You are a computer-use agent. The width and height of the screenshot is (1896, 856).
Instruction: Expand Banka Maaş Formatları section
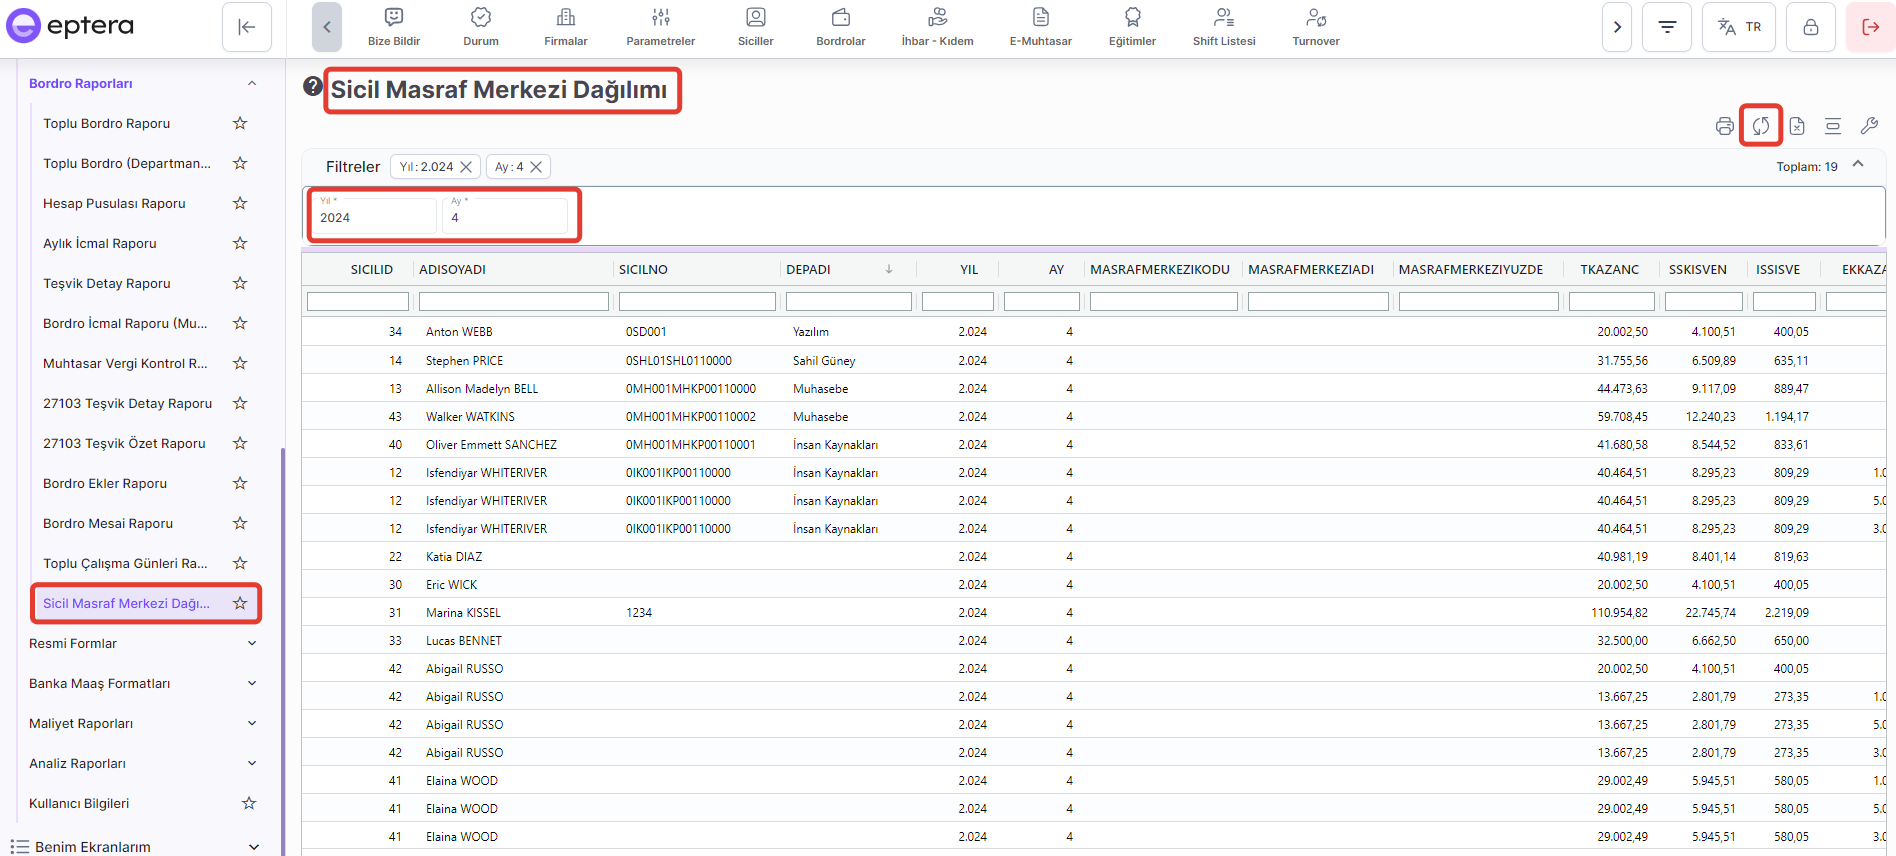click(x=252, y=683)
